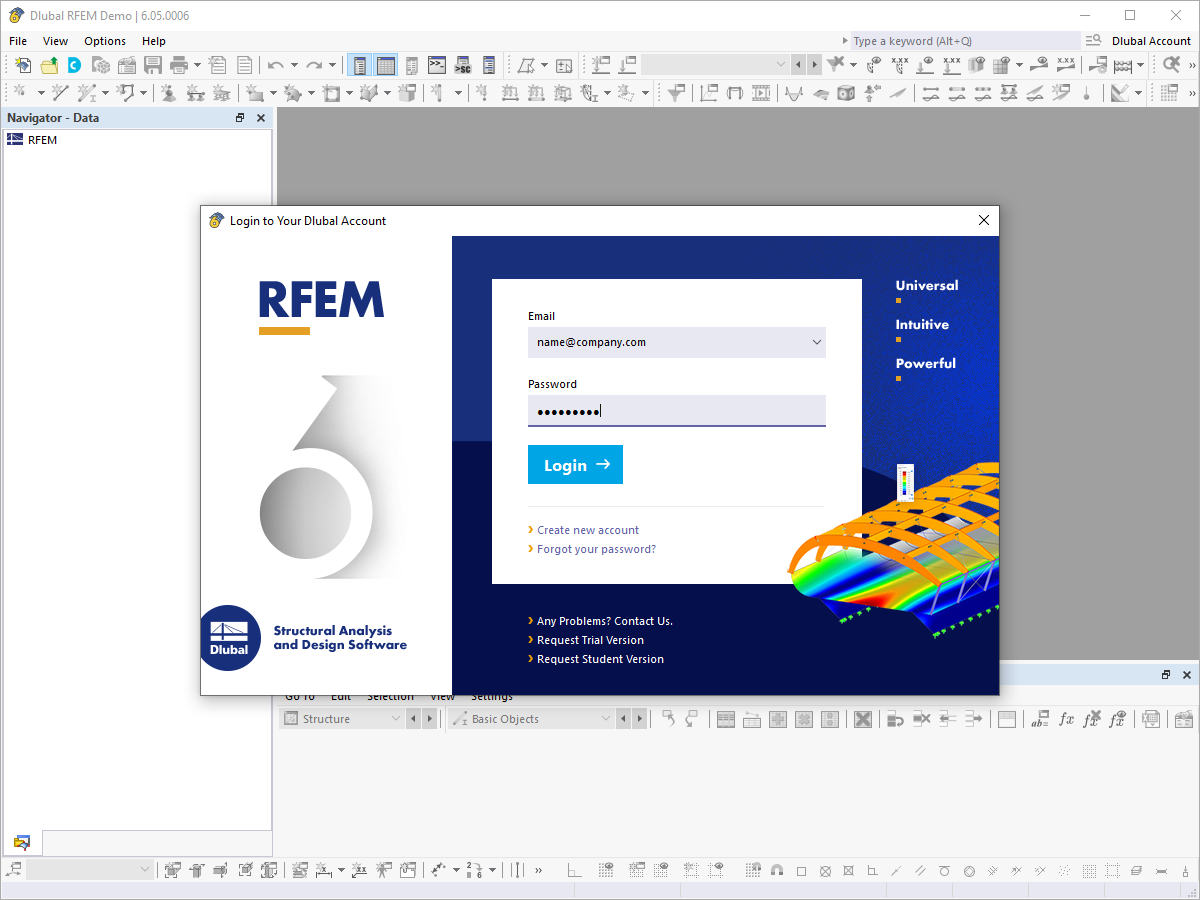This screenshot has height=900, width=1200.
Task: Toggle the grid points display icon
Action: click(606, 870)
